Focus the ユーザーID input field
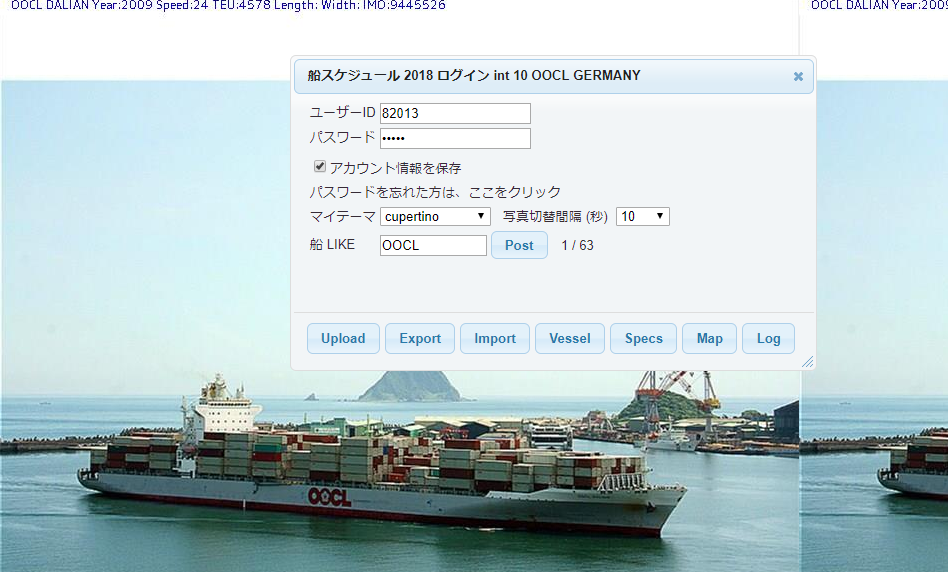 [x=455, y=113]
